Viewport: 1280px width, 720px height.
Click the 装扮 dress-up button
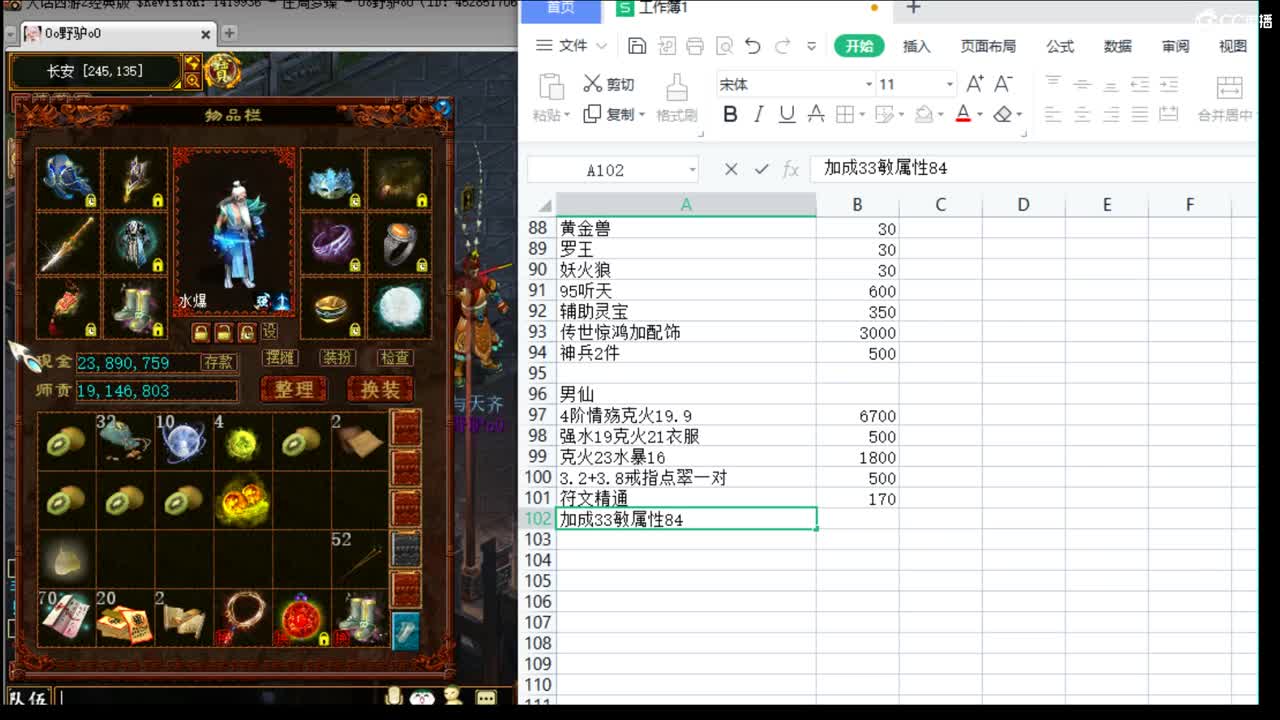(337, 357)
